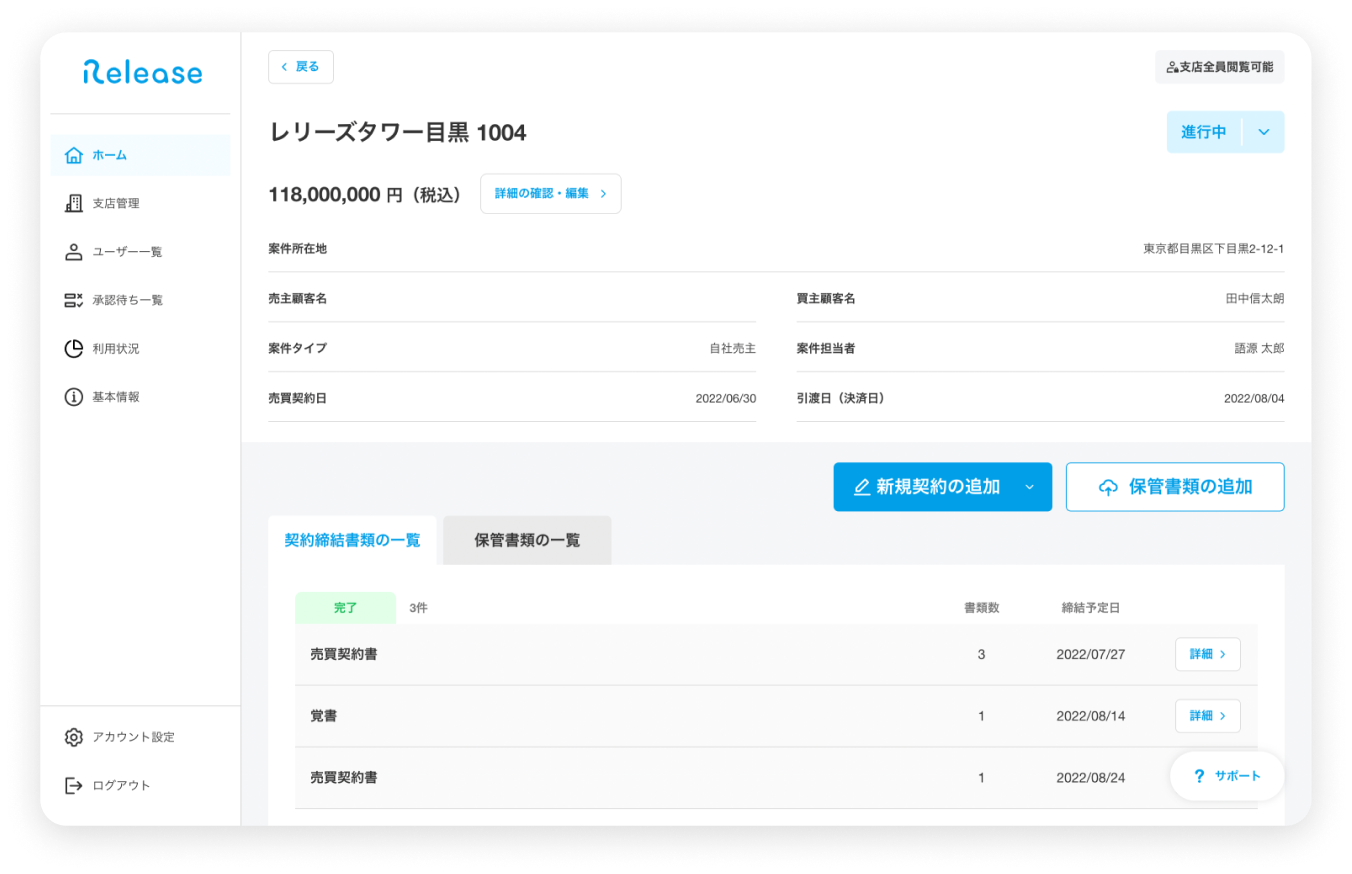Click the address 東京都目黒区下目黒2-12-1
The image size is (1352, 874).
(x=1214, y=249)
